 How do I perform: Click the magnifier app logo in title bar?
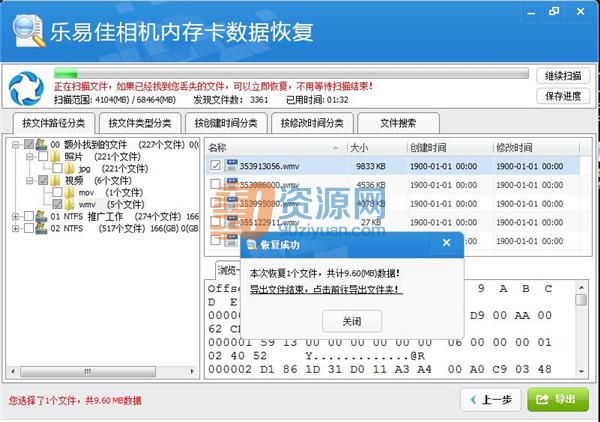[29, 31]
